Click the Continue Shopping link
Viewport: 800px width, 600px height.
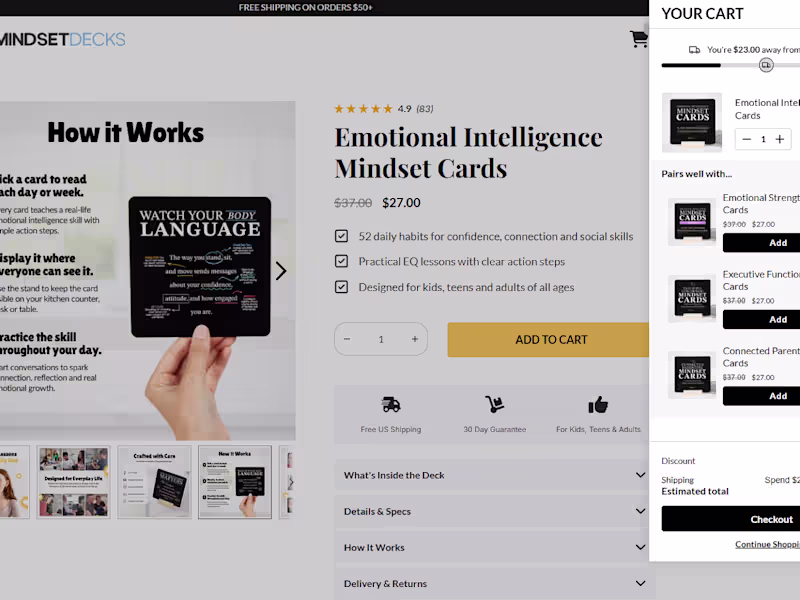tap(767, 544)
